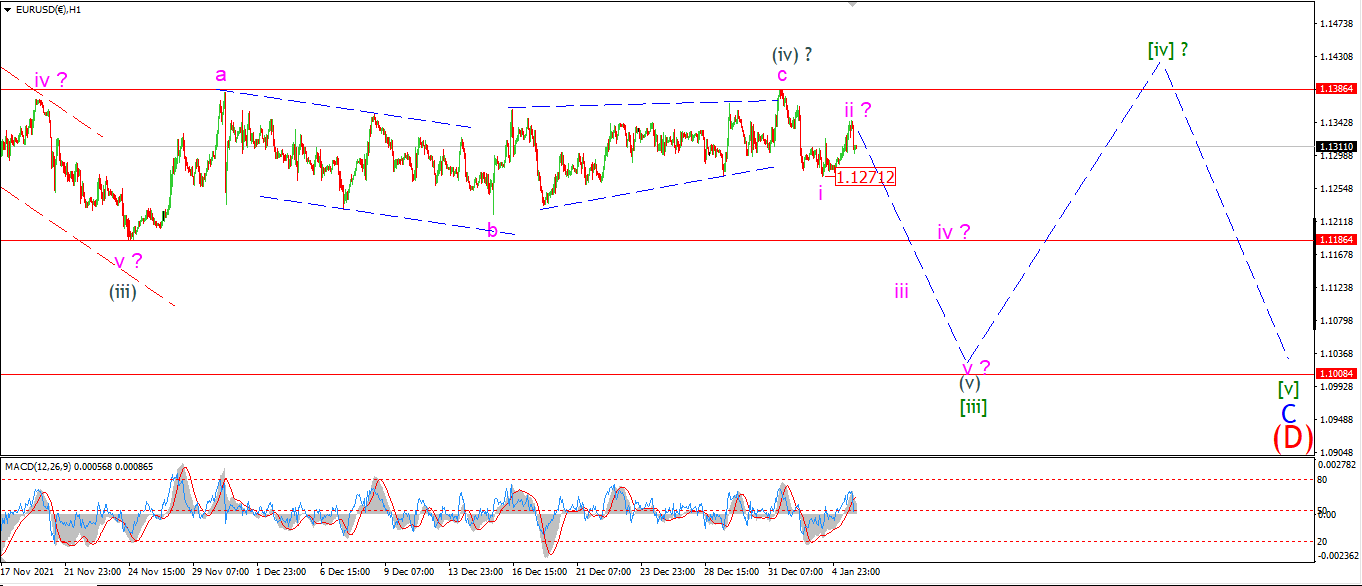Select the 1.13864 red price level tag
Screen dimensions: 1362x586
tap(1336, 89)
